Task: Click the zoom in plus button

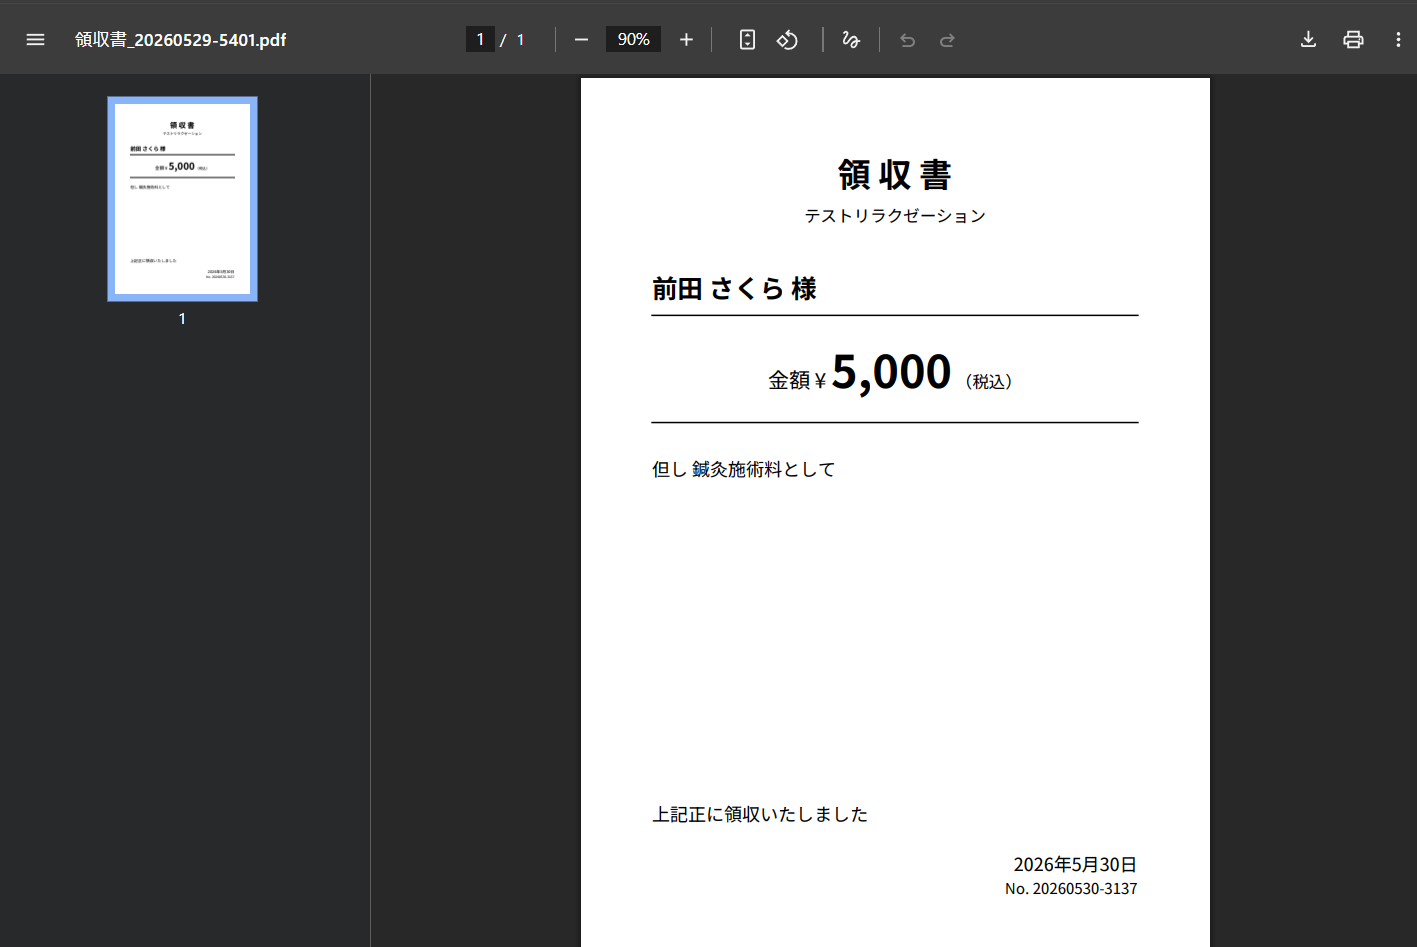Action: [x=686, y=40]
